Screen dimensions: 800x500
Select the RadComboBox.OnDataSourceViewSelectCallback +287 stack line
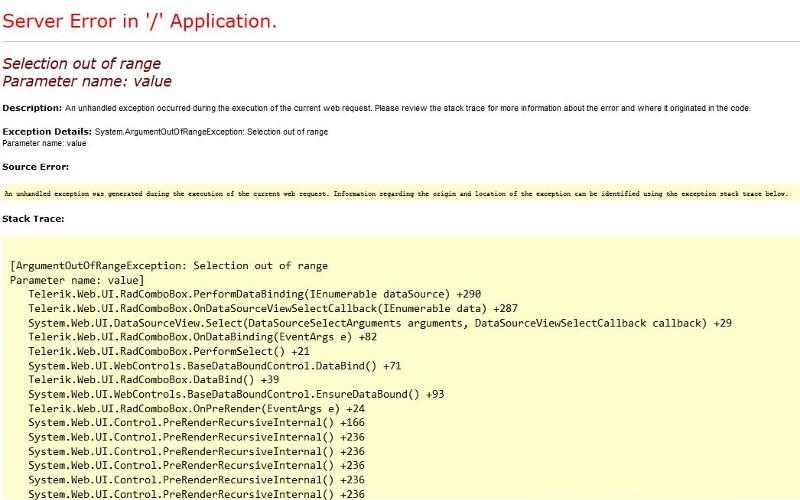(273, 309)
